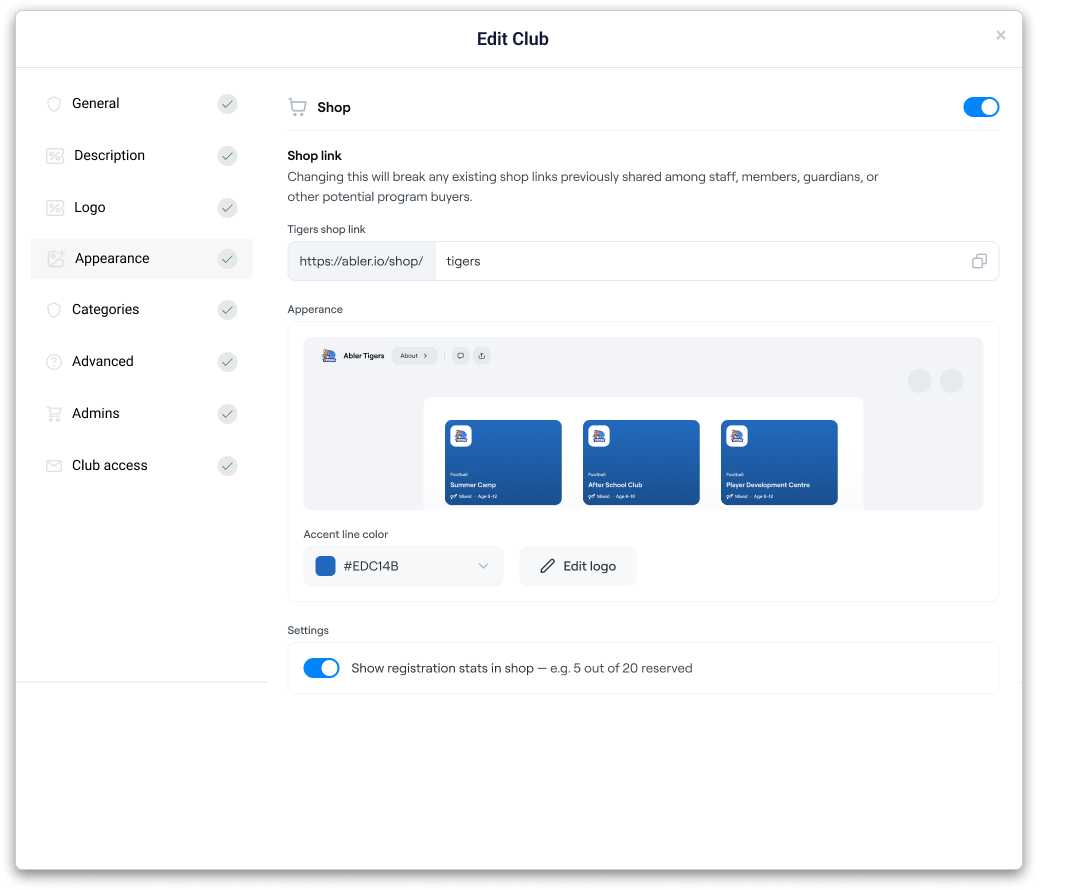Image resolution: width=1085 pixels, height=890 pixels.
Task: Toggle Show registration stats in shop
Action: point(322,668)
